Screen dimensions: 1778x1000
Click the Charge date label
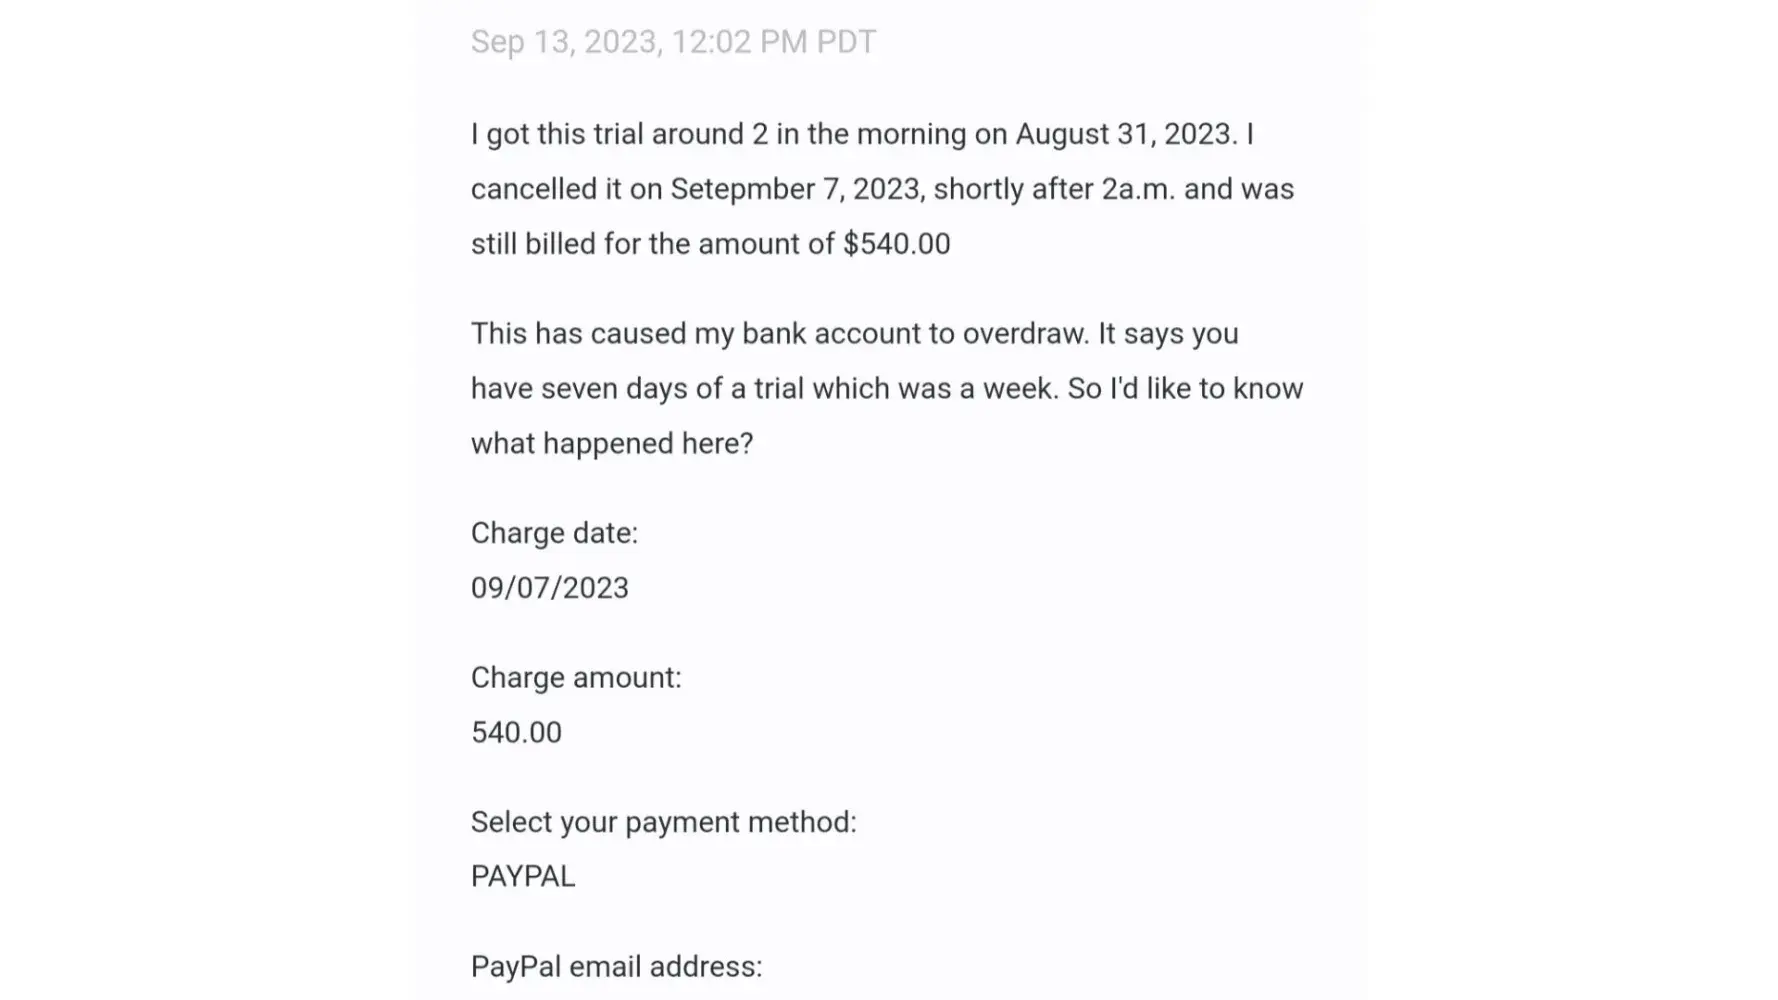554,533
